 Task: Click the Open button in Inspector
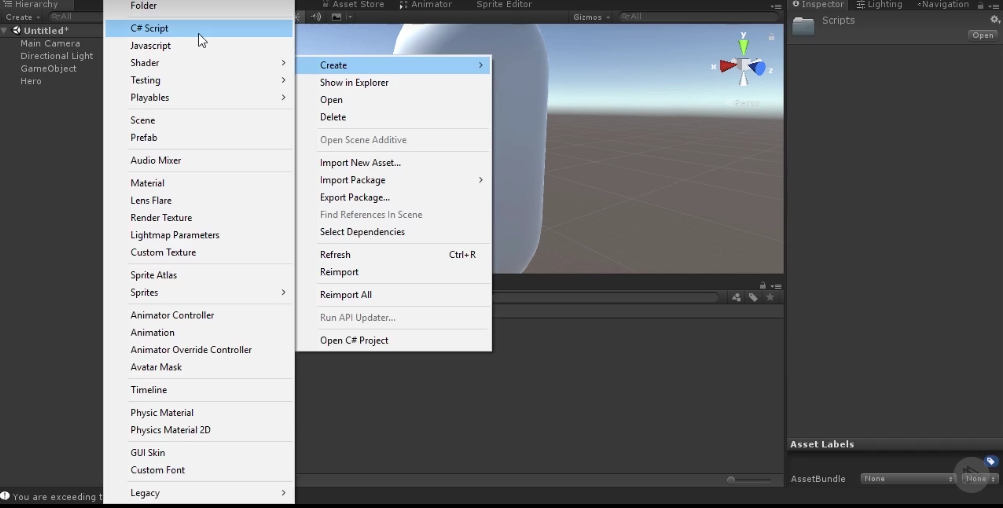pos(983,35)
